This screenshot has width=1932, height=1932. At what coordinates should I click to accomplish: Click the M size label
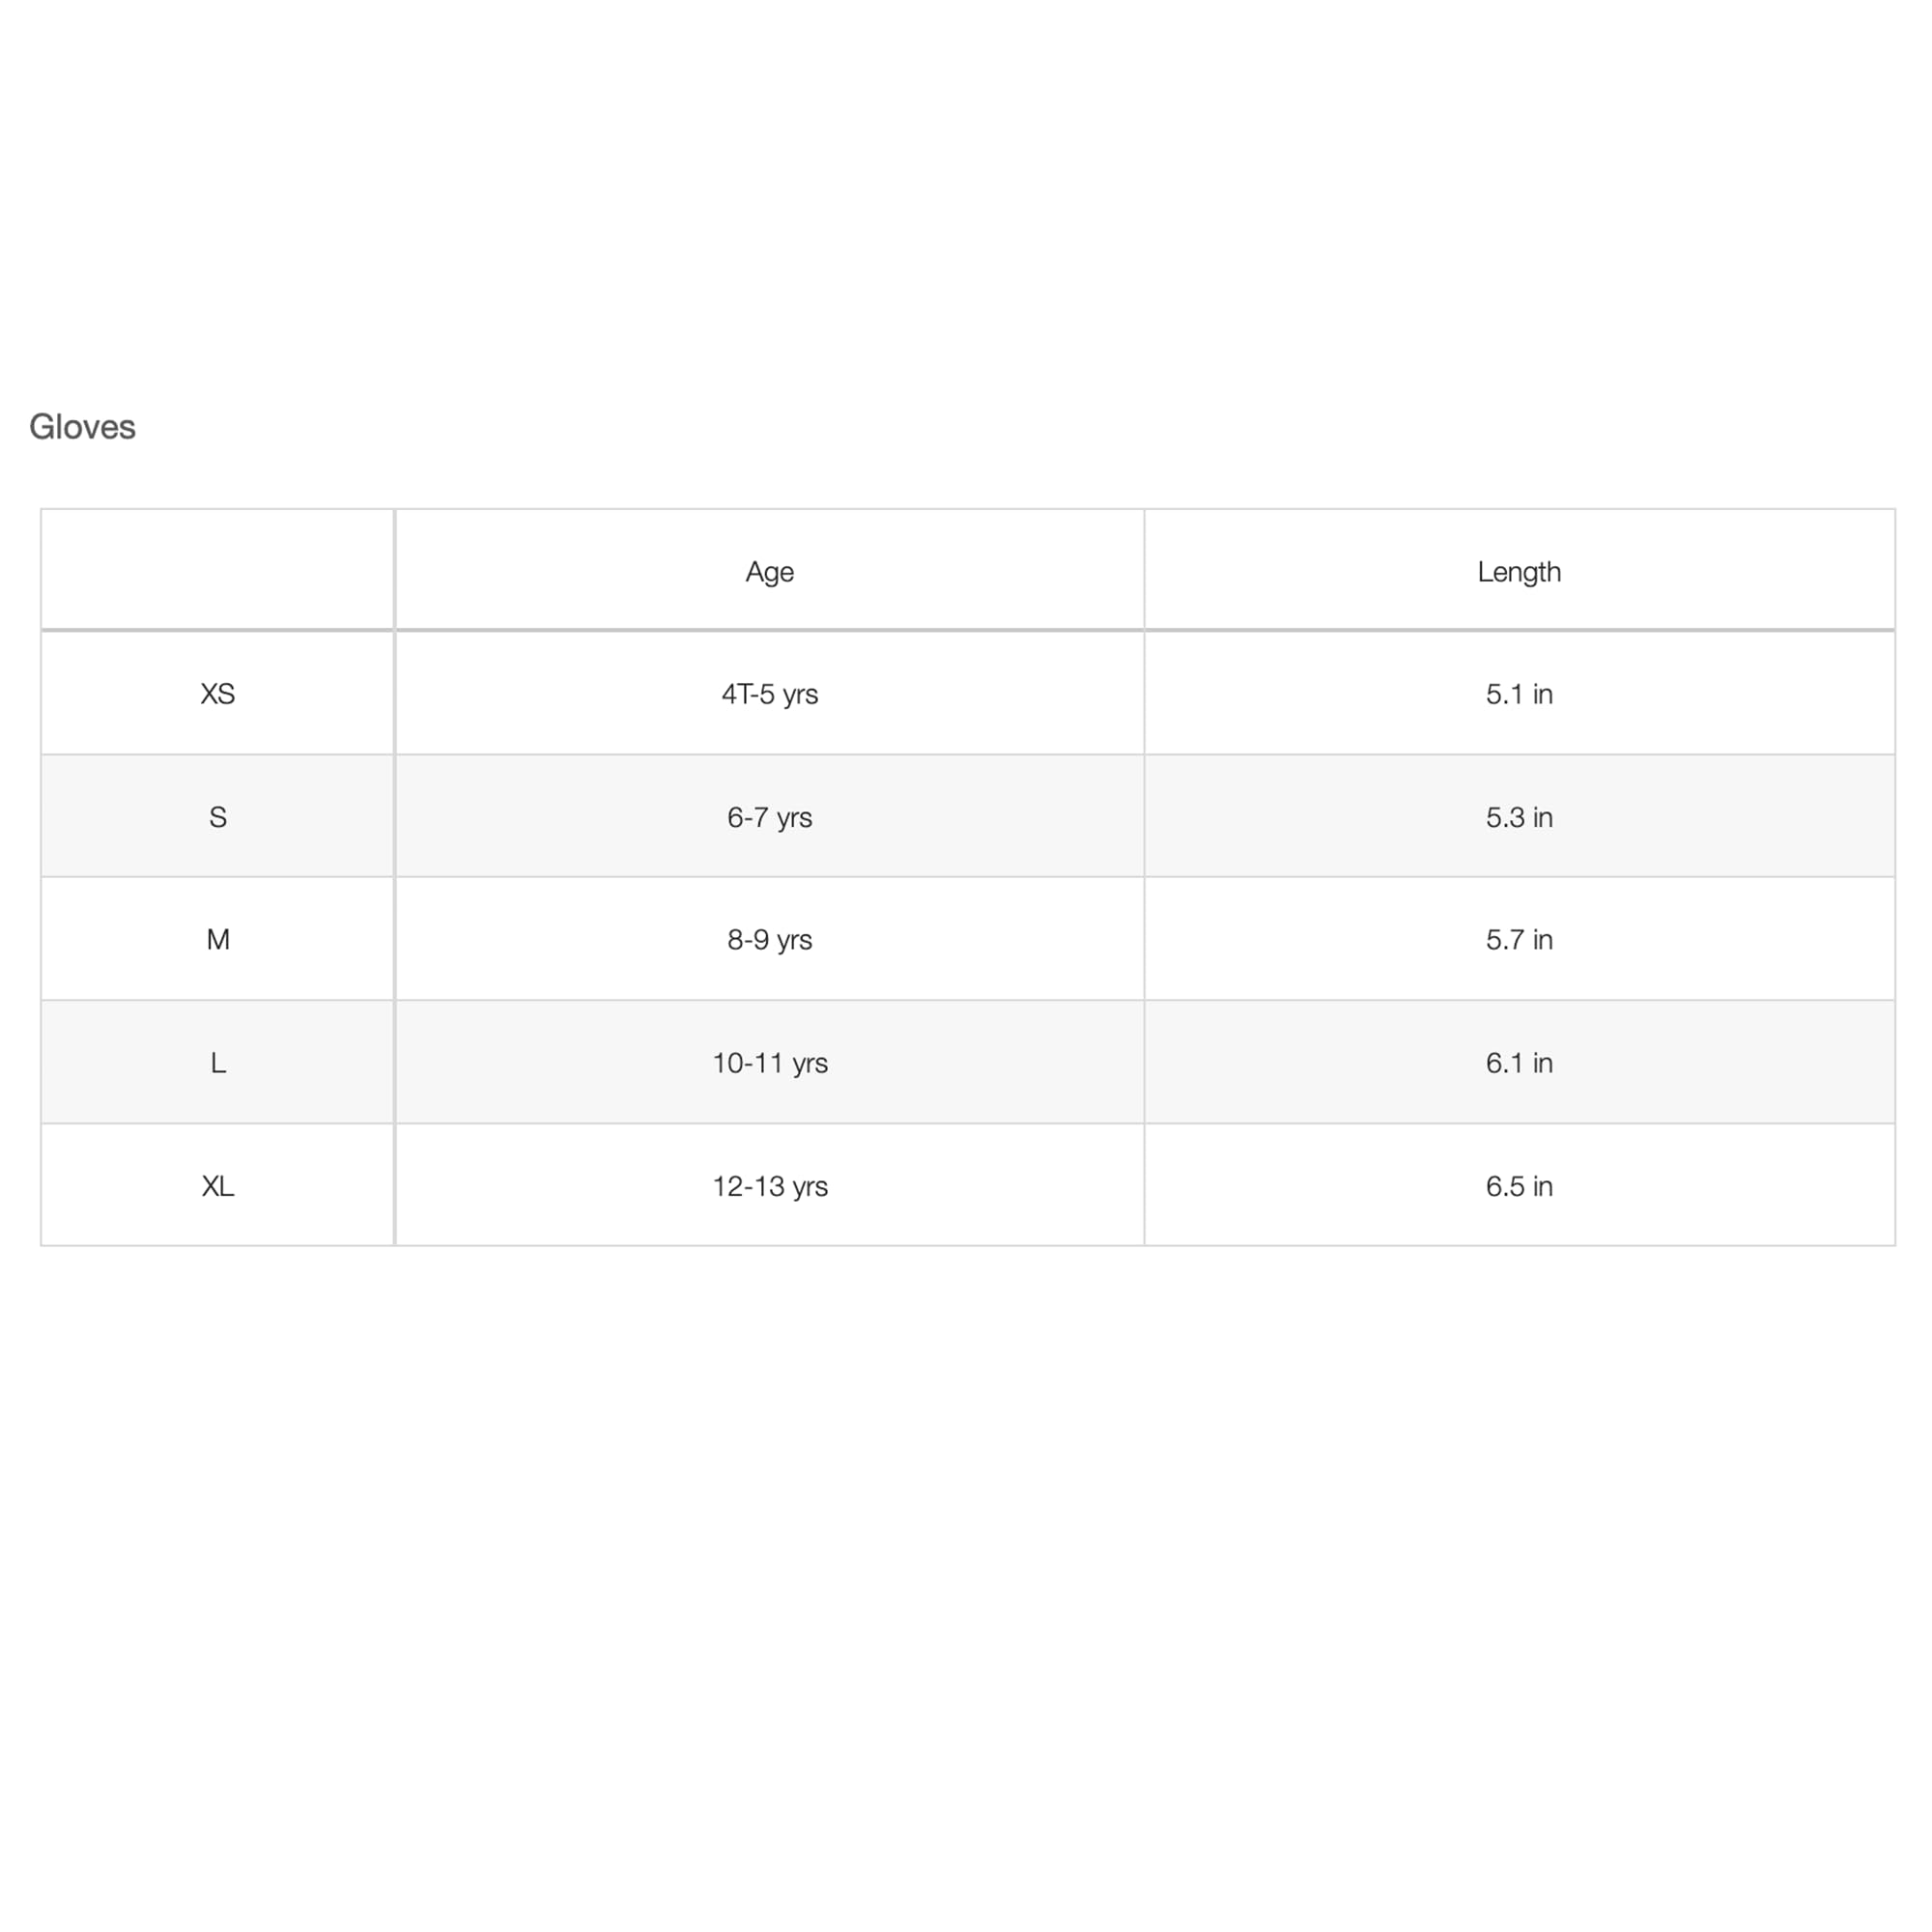(217, 939)
